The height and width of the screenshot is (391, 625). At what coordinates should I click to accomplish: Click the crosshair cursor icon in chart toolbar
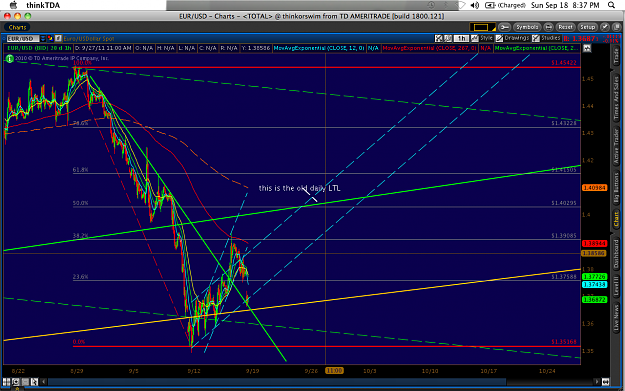[439, 39]
